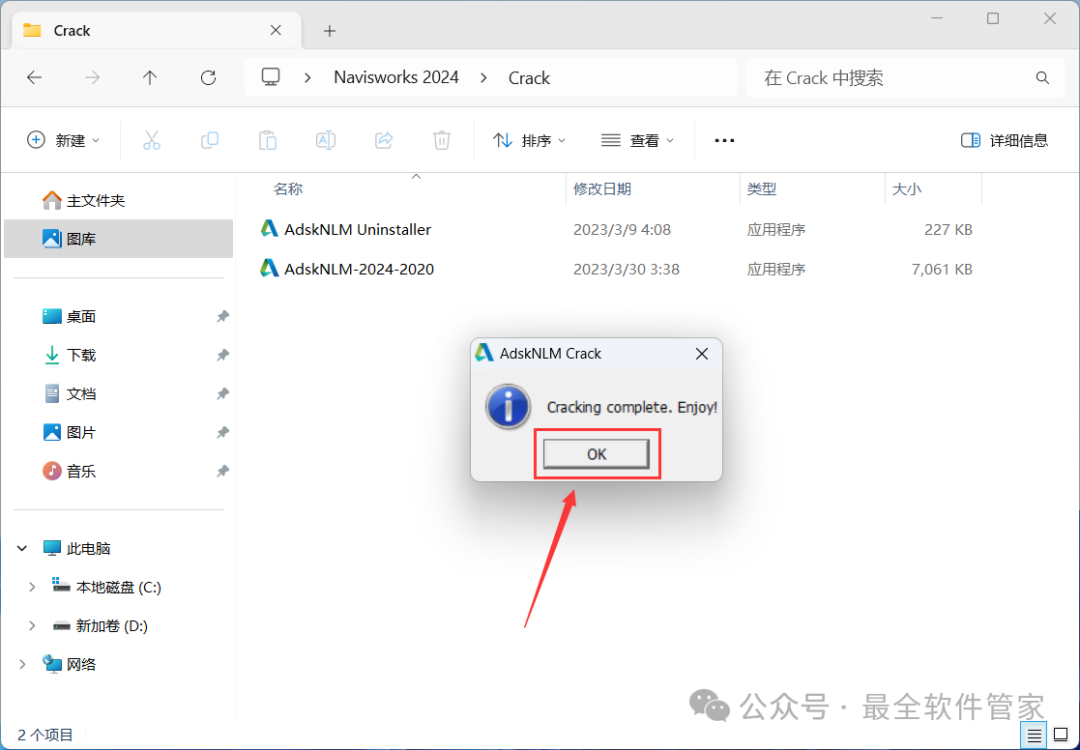Viewport: 1080px width, 750px height.
Task: Click the Paste clipboard icon
Action: click(x=267, y=140)
